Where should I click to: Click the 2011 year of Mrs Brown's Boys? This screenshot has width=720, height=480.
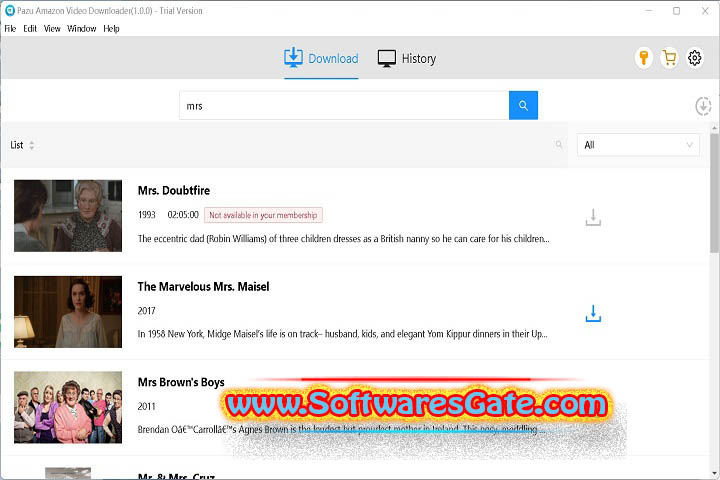[146, 407]
